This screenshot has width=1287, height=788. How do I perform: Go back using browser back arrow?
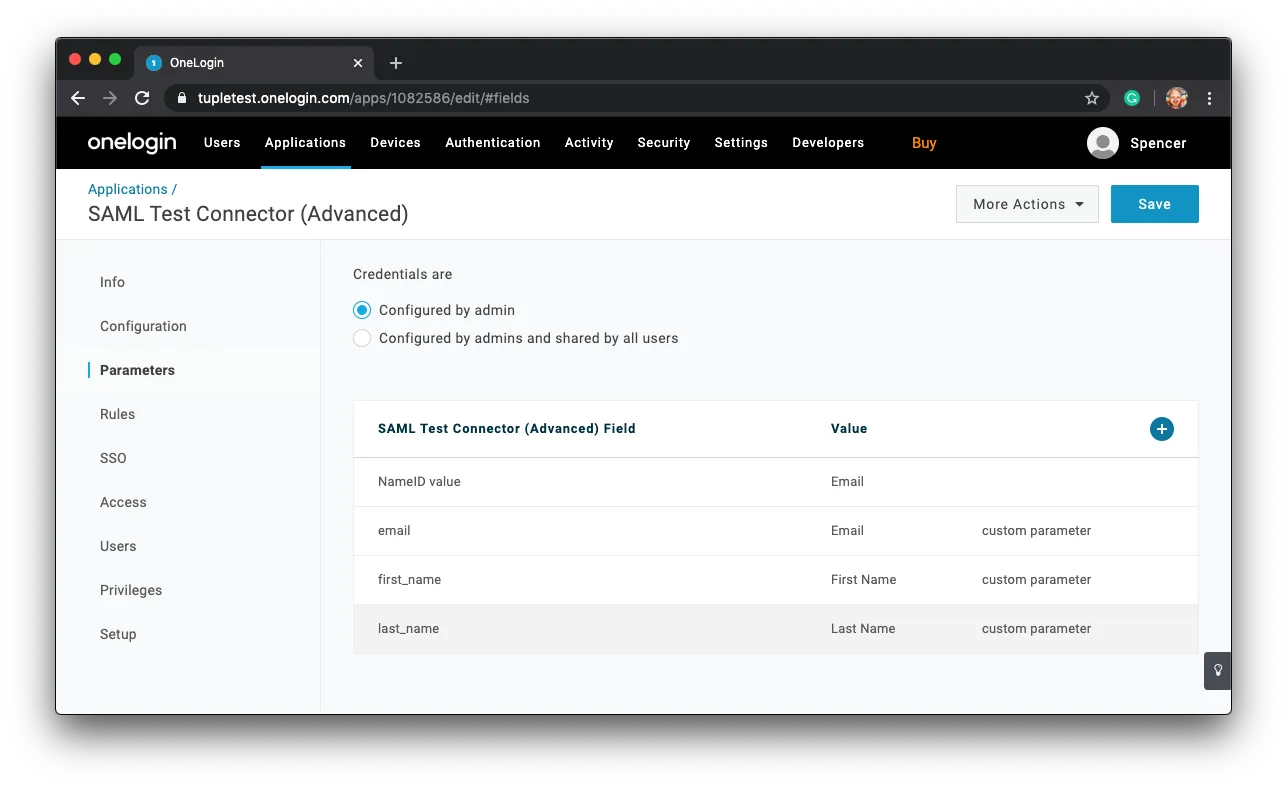[78, 98]
